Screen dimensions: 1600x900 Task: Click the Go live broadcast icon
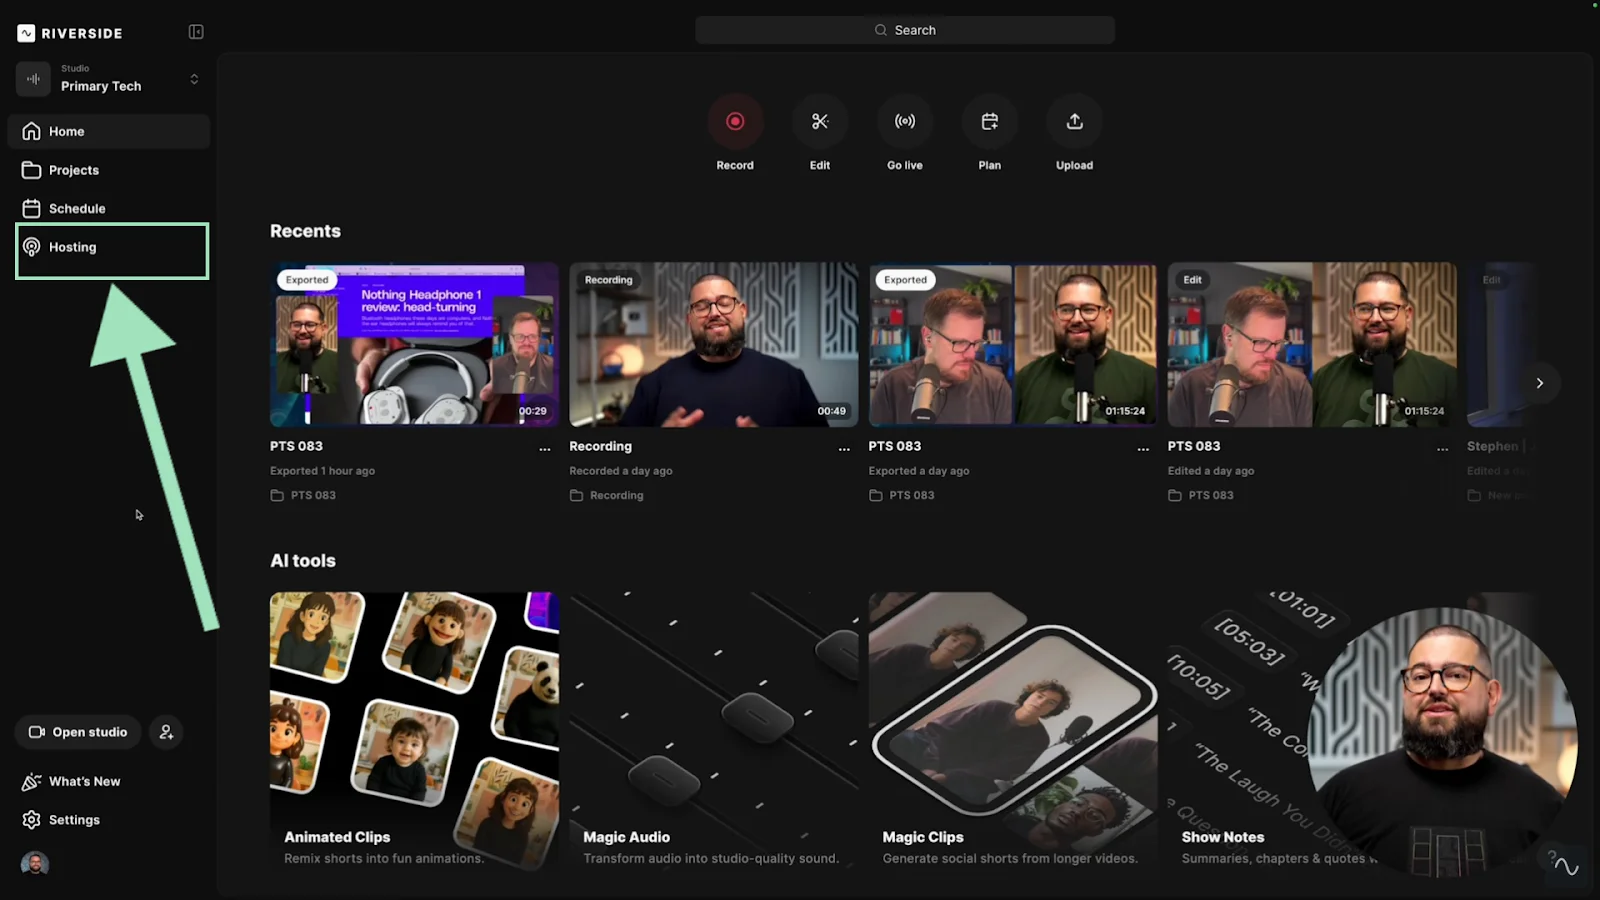coord(905,121)
